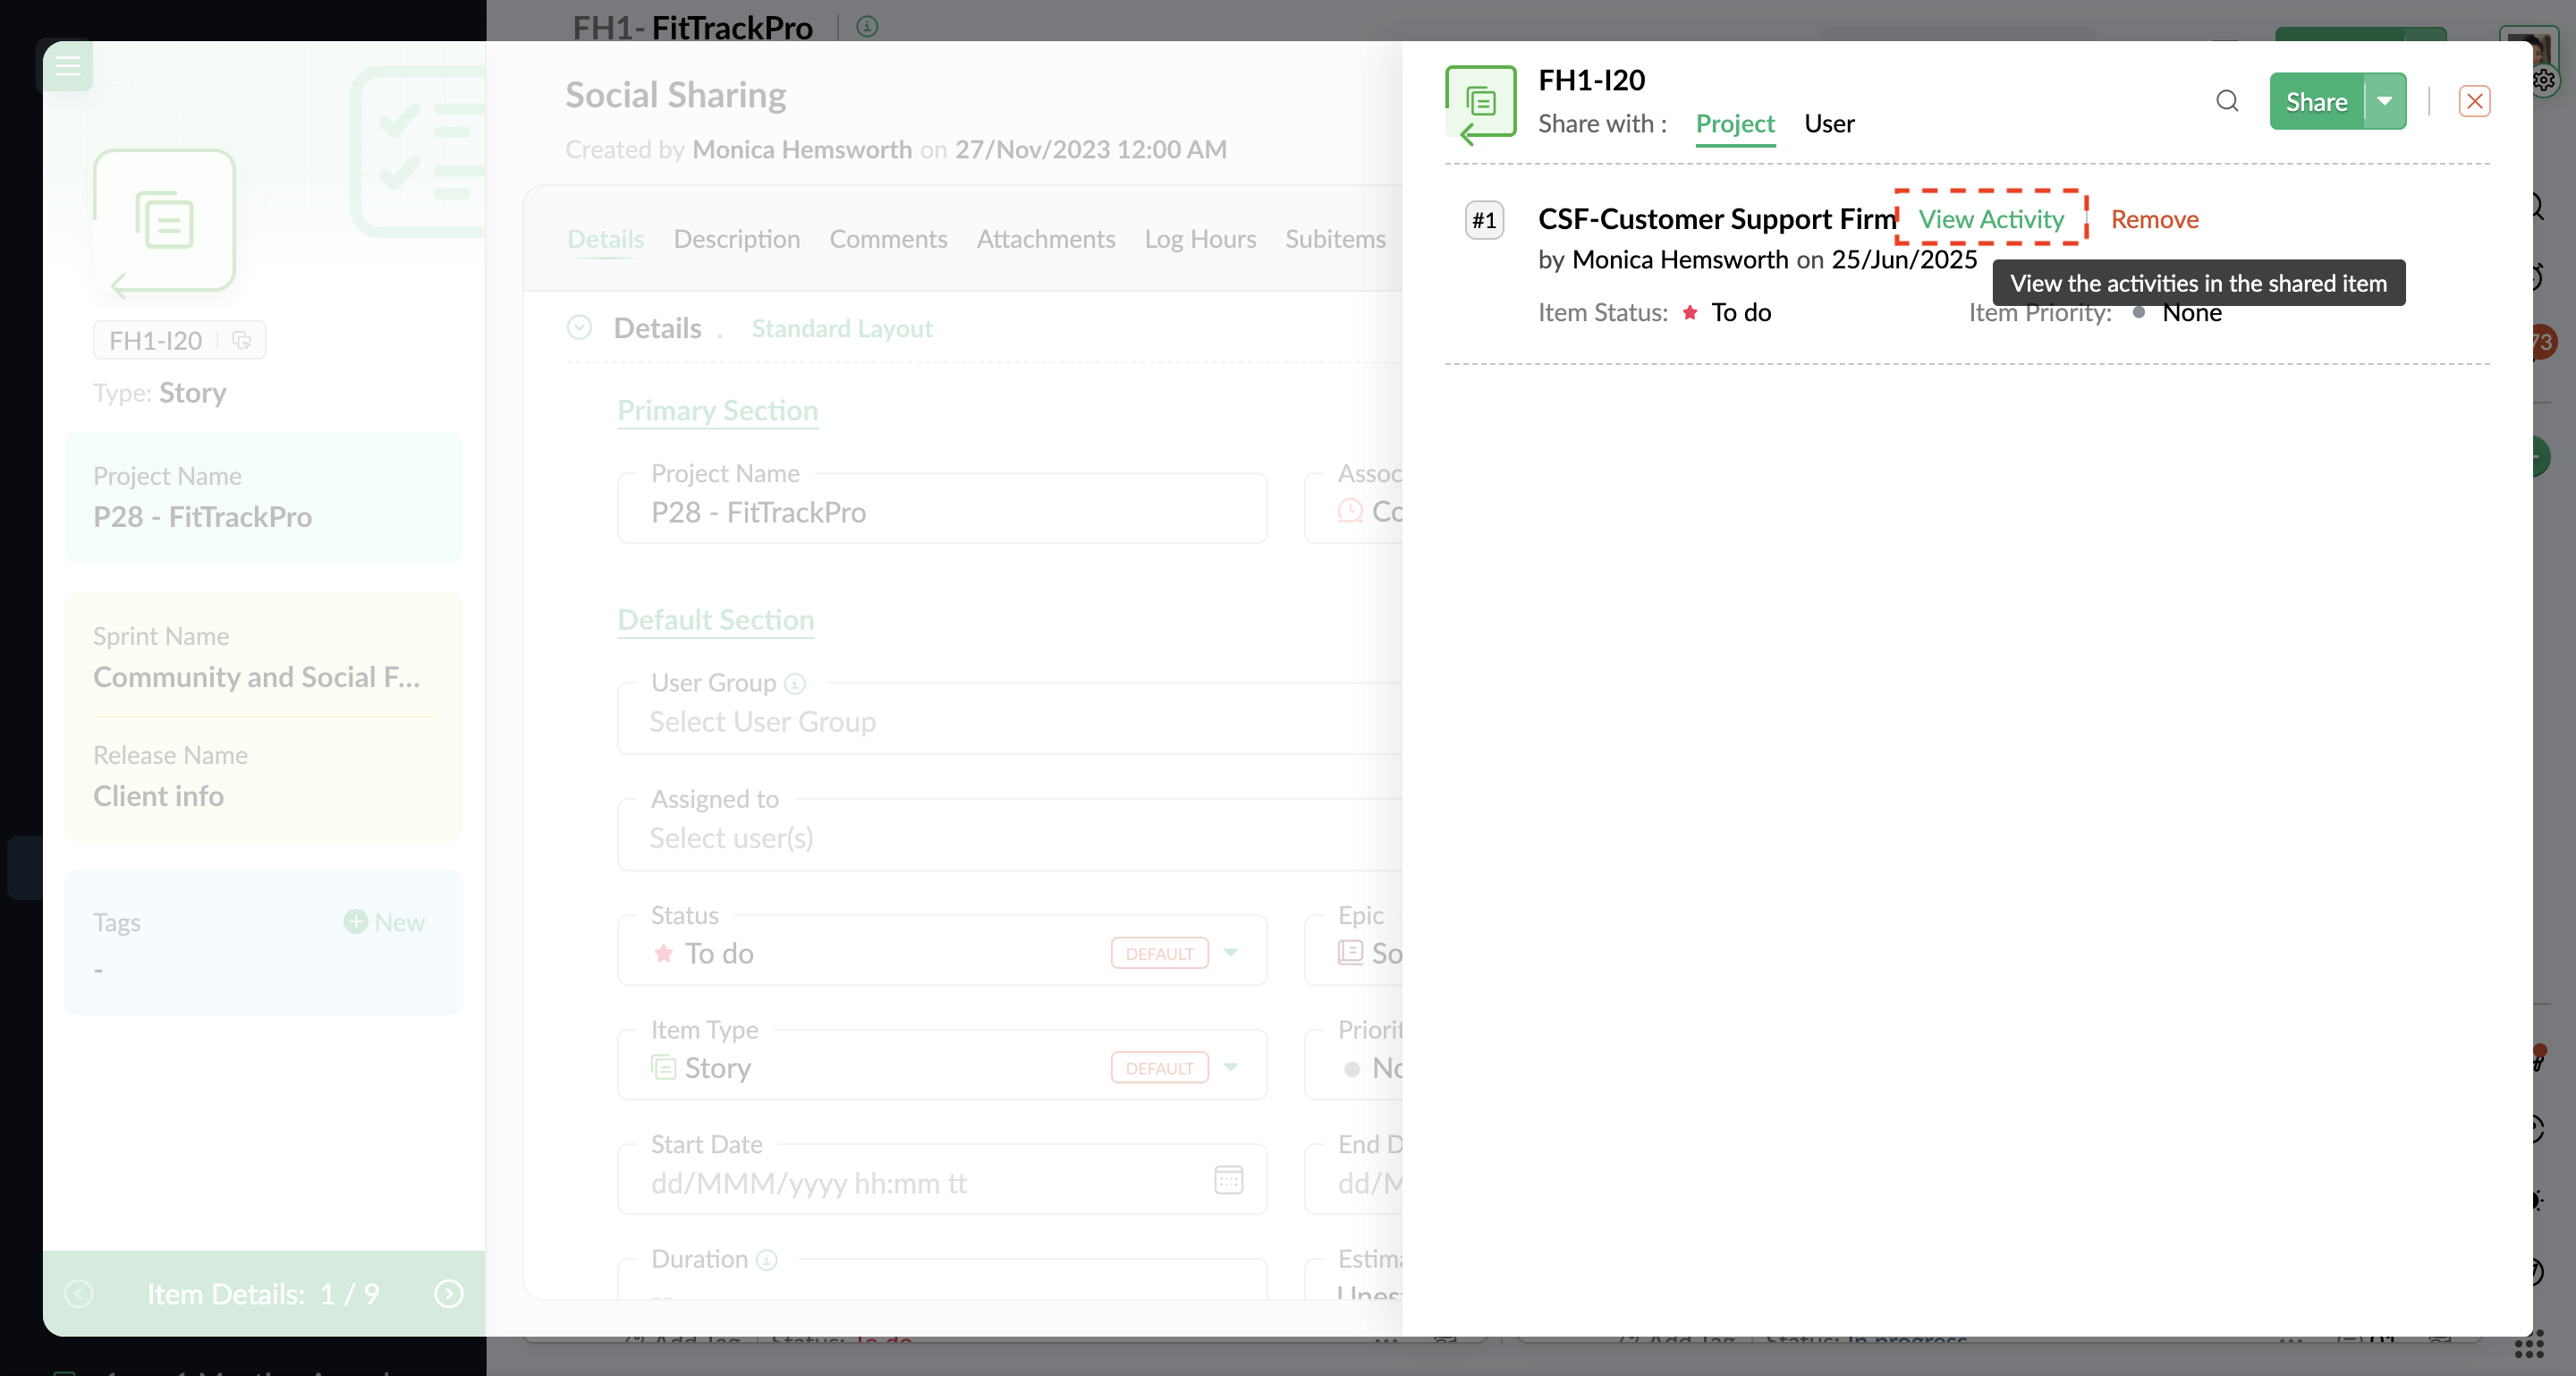Go to next item details arrow
The image size is (2576, 1376).
[x=449, y=1293]
